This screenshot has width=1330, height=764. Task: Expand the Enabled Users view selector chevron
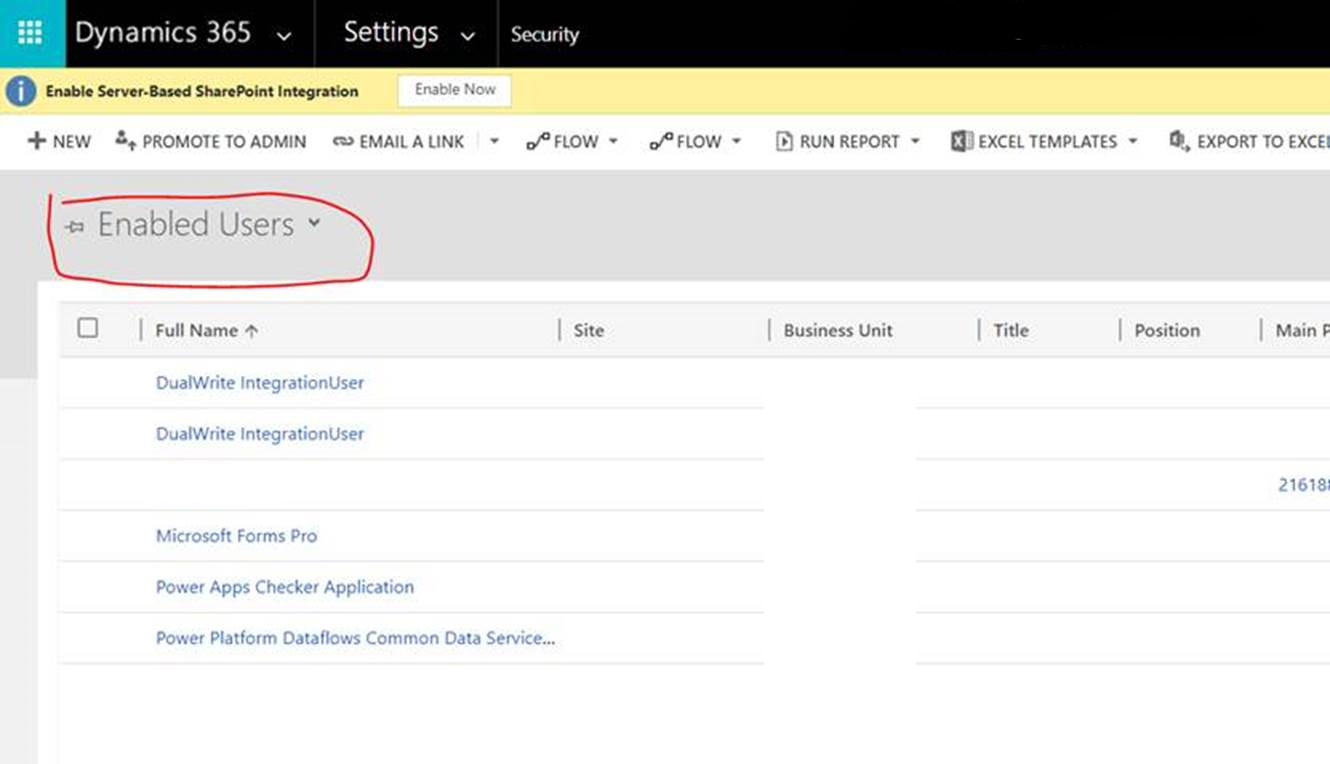pyautogui.click(x=315, y=224)
